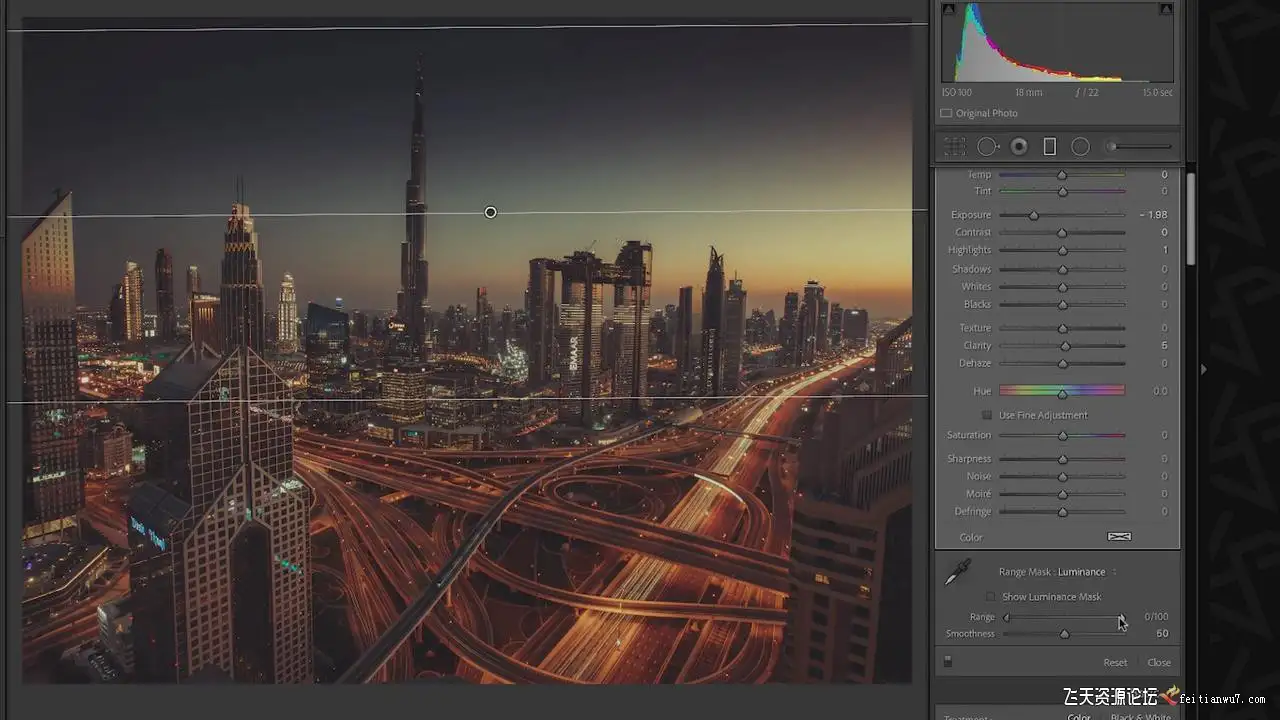Click the brush size slider in tool strip
This screenshot has width=1280, height=720.
(x=1138, y=146)
